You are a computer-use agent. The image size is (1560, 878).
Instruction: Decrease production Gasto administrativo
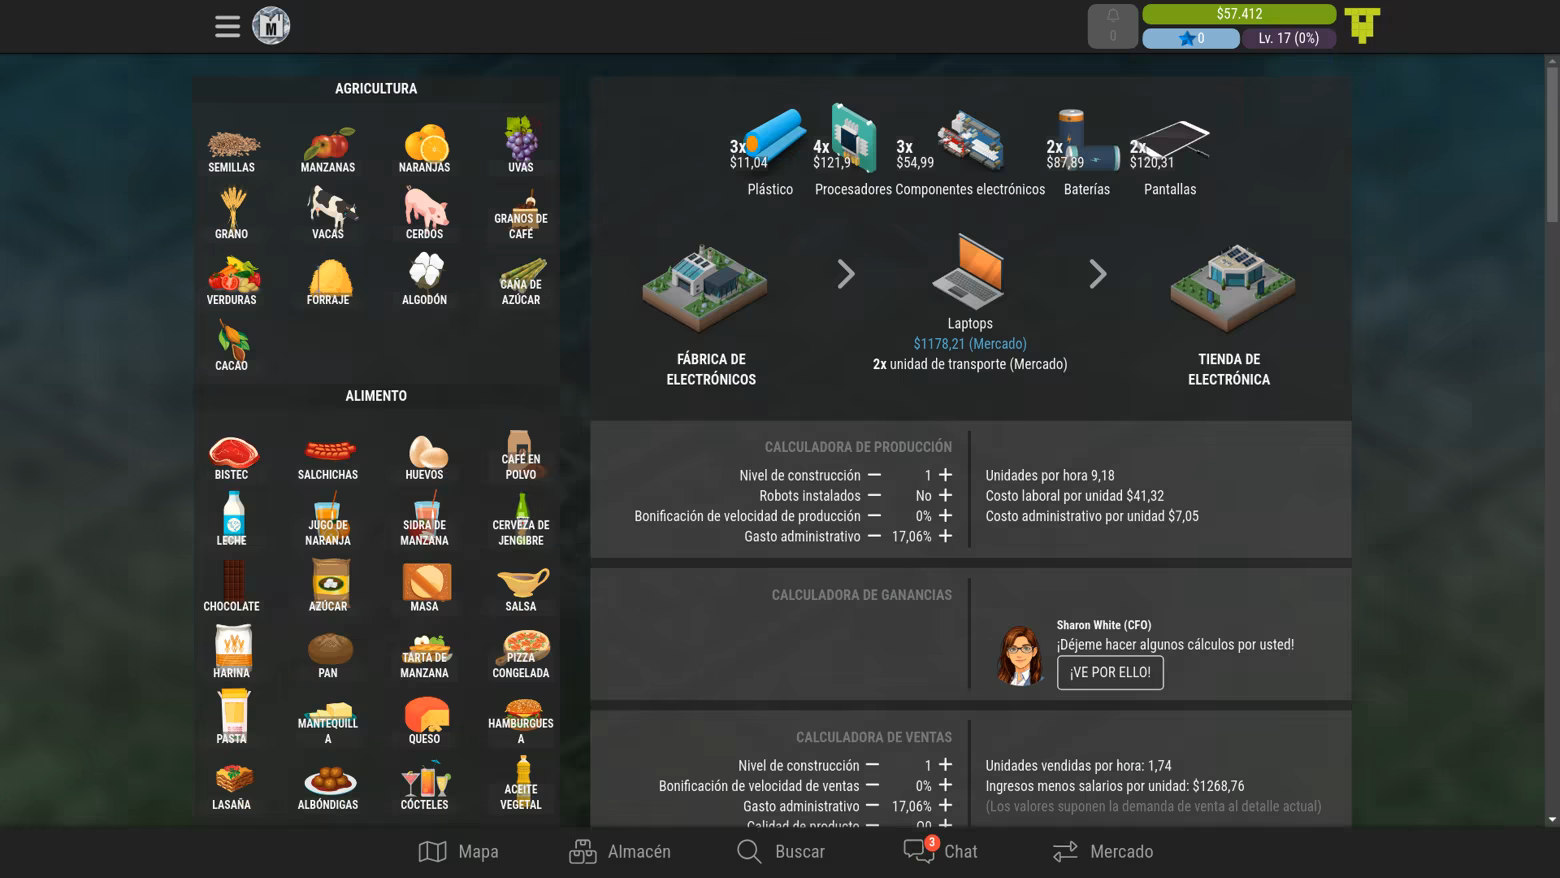click(x=874, y=536)
